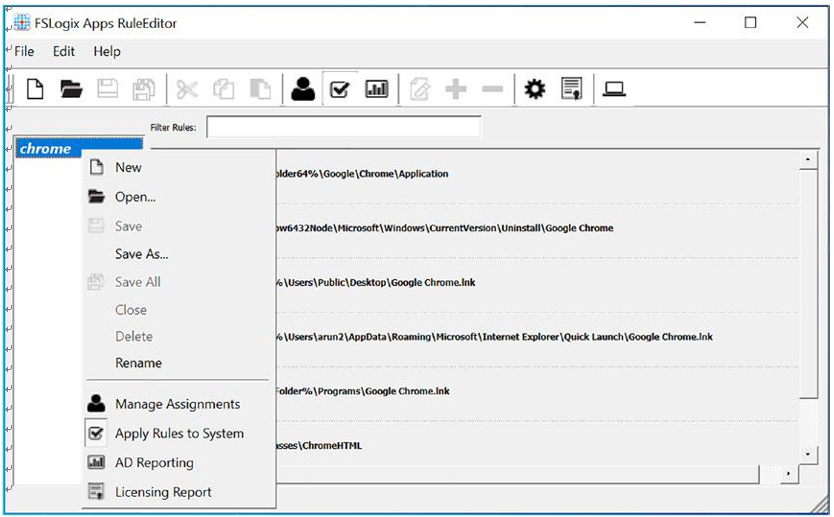This screenshot has height=517, width=834.
Task: Click the Open folder toolbar icon
Action: click(x=71, y=89)
